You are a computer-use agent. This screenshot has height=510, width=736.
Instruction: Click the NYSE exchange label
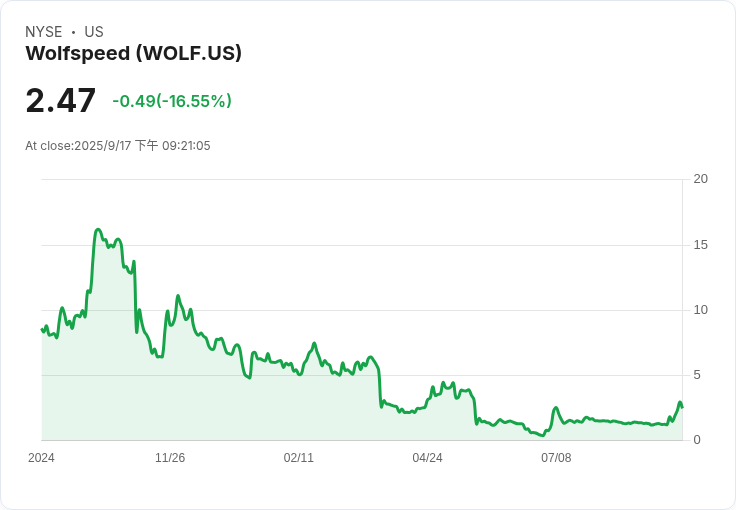[x=44, y=32]
